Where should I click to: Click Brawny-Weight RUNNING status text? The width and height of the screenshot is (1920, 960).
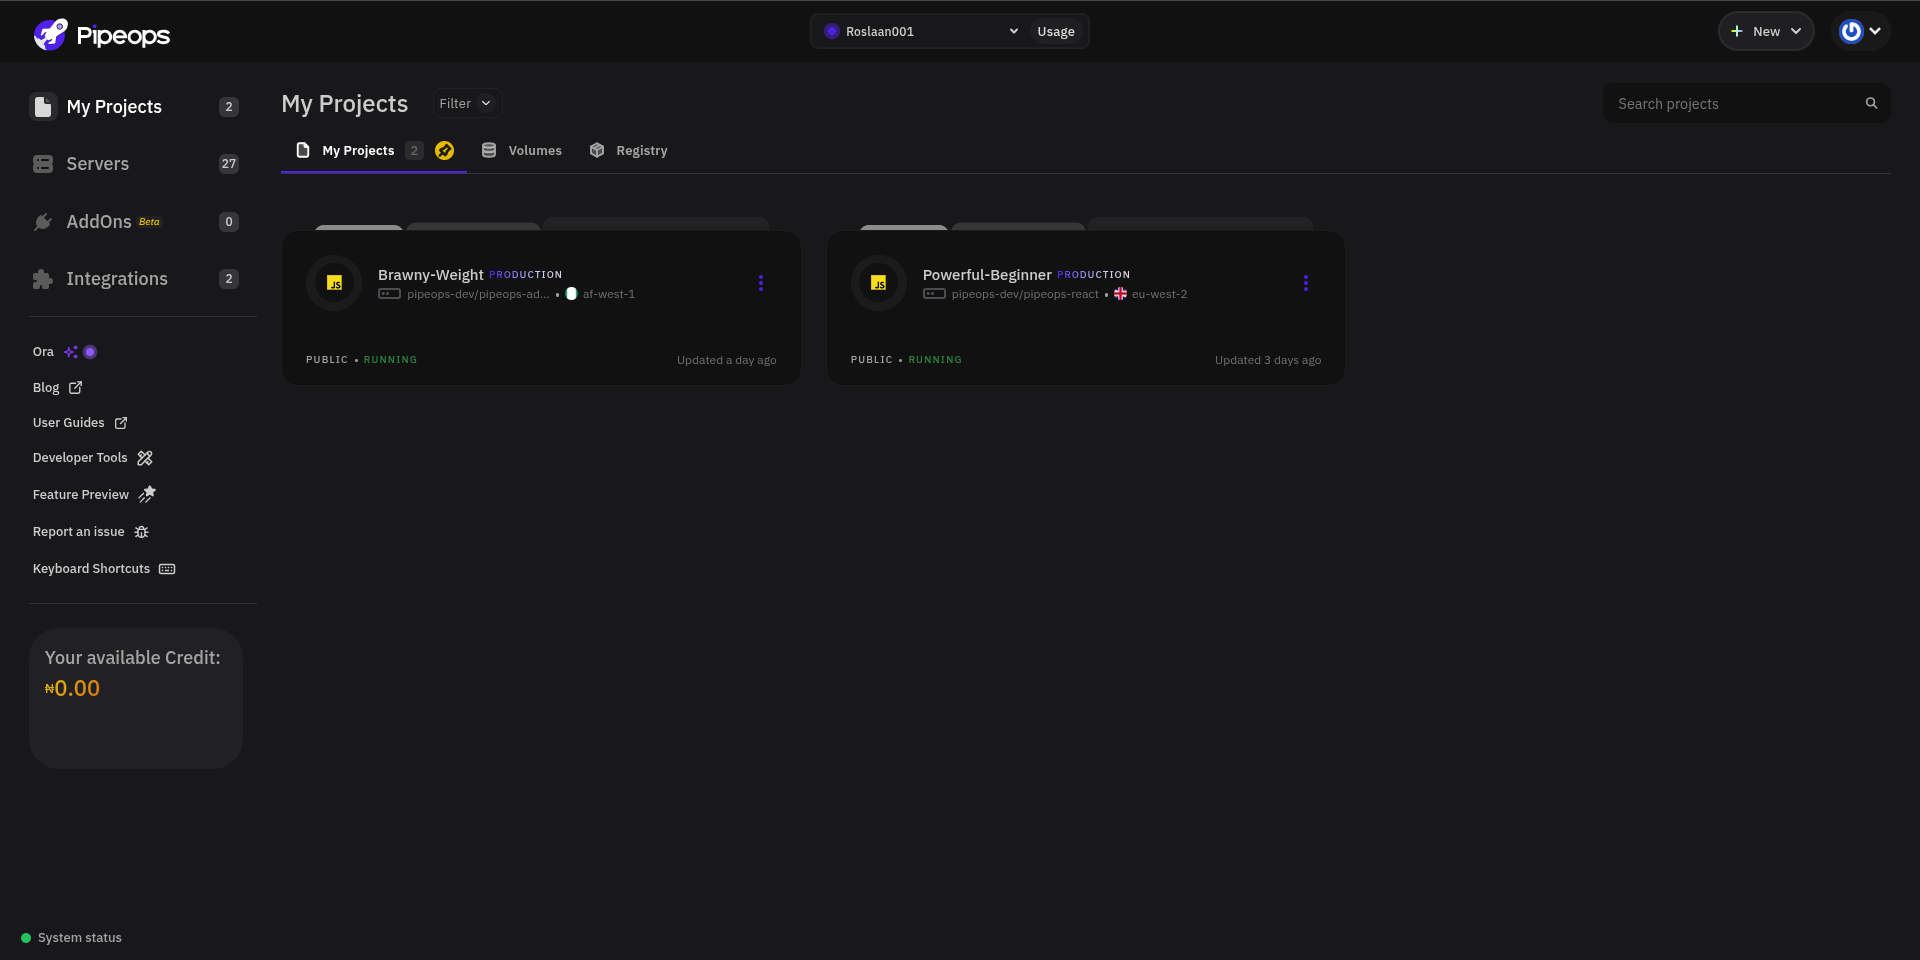390,360
